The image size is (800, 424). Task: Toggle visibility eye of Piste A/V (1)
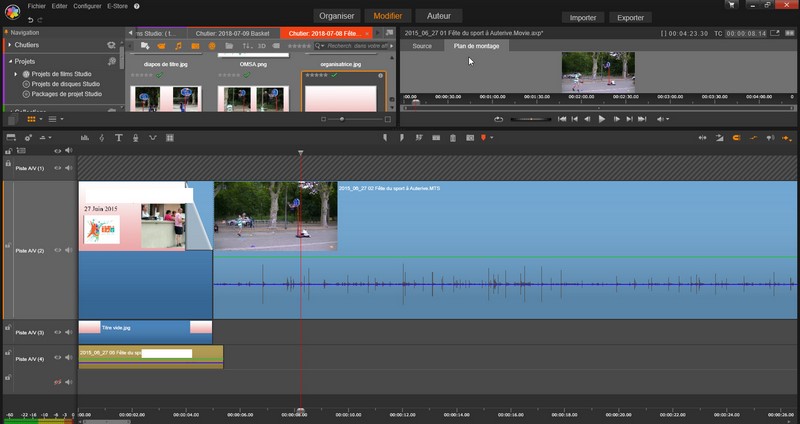(58, 168)
